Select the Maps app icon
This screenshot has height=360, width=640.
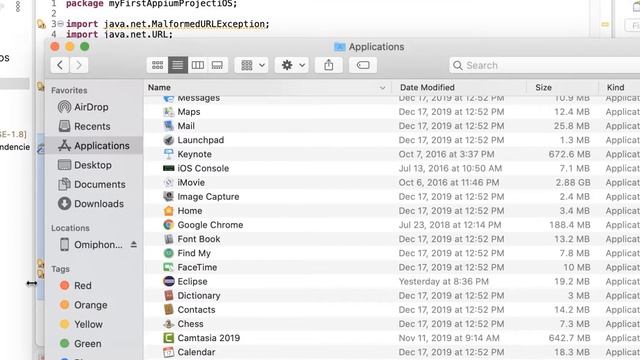(169, 112)
